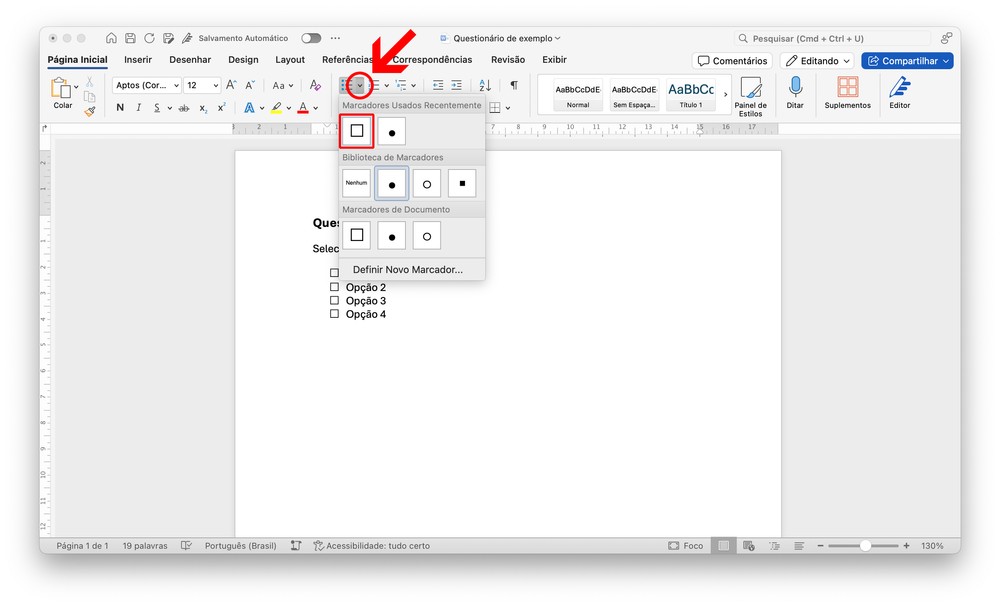
Task: Click the Comentários button
Action: 732,61
